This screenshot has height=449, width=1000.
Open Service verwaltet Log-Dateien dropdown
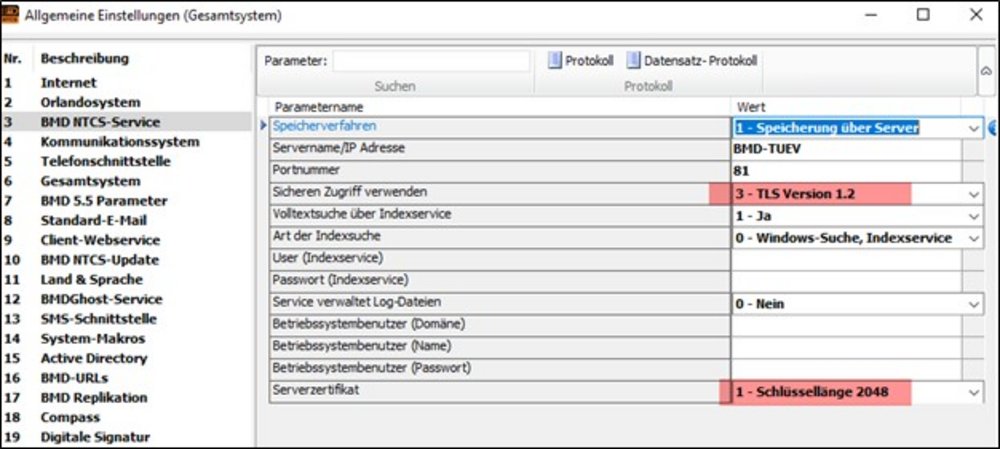tap(973, 304)
